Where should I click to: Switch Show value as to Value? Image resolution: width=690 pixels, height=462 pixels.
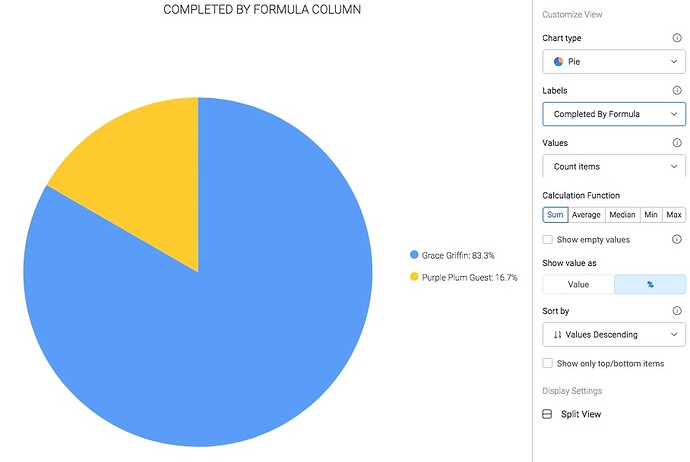578,284
